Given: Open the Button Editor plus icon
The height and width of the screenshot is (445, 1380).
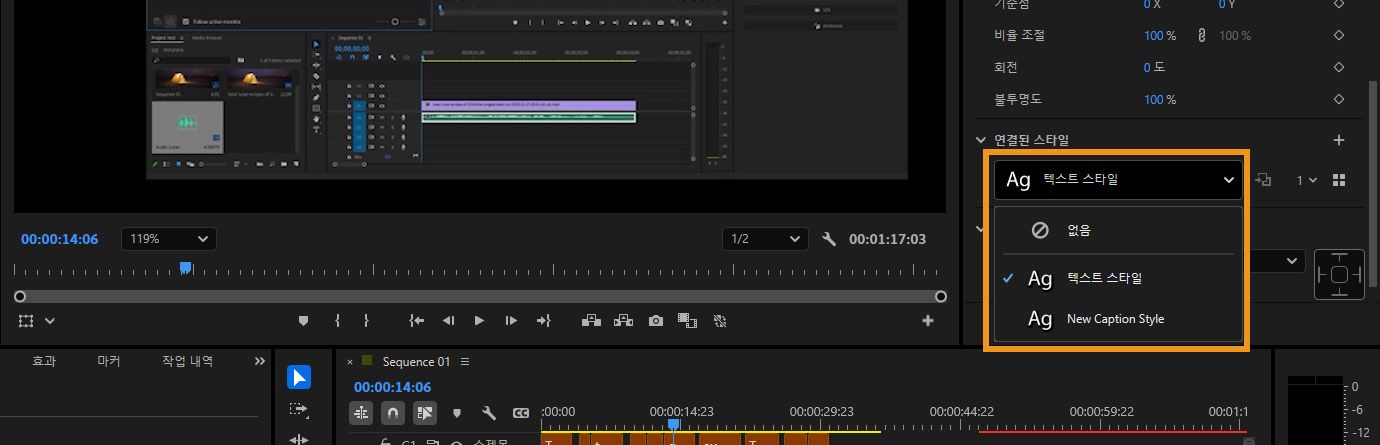Looking at the screenshot, I should tap(928, 321).
